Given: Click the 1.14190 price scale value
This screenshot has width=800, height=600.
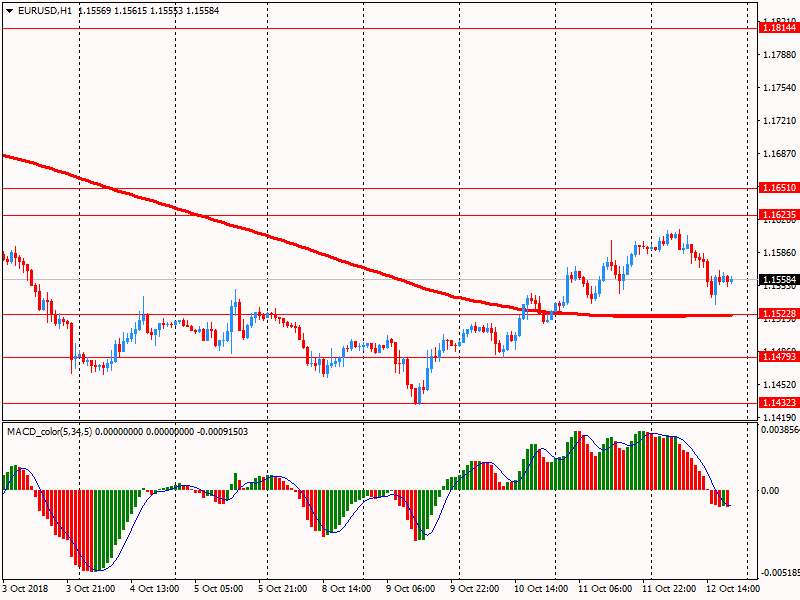Looking at the screenshot, I should pos(780,417).
